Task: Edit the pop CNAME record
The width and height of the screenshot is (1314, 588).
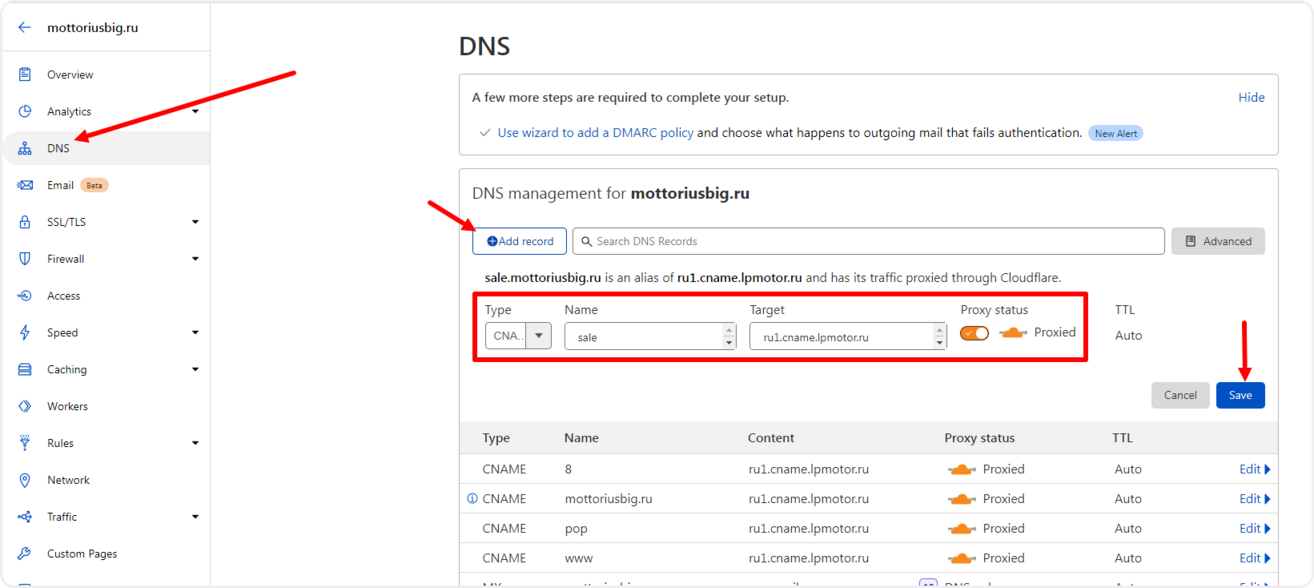Action: tap(1254, 528)
